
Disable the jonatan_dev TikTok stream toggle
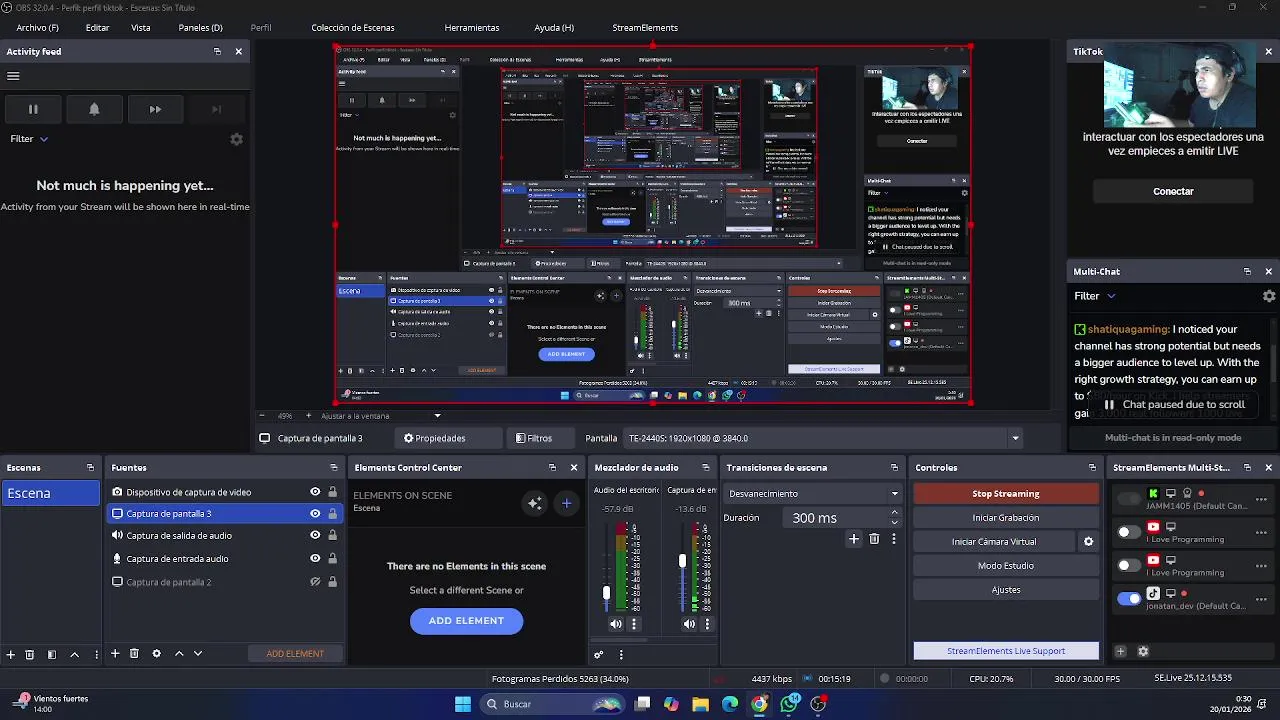[1128, 599]
